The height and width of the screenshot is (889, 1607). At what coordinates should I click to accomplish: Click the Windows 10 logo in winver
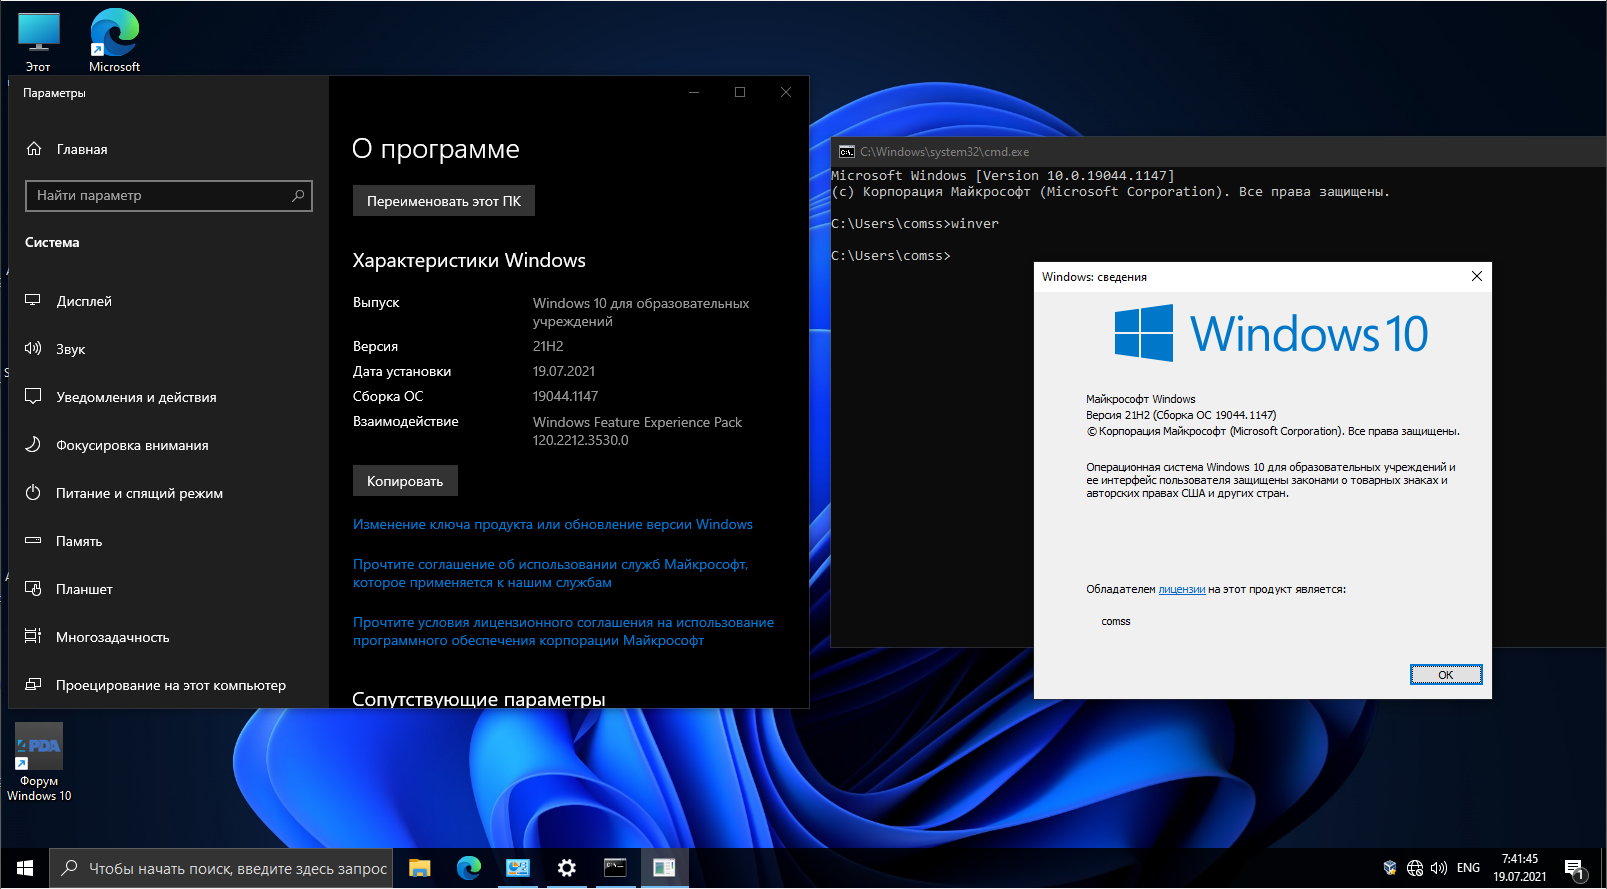1272,333
